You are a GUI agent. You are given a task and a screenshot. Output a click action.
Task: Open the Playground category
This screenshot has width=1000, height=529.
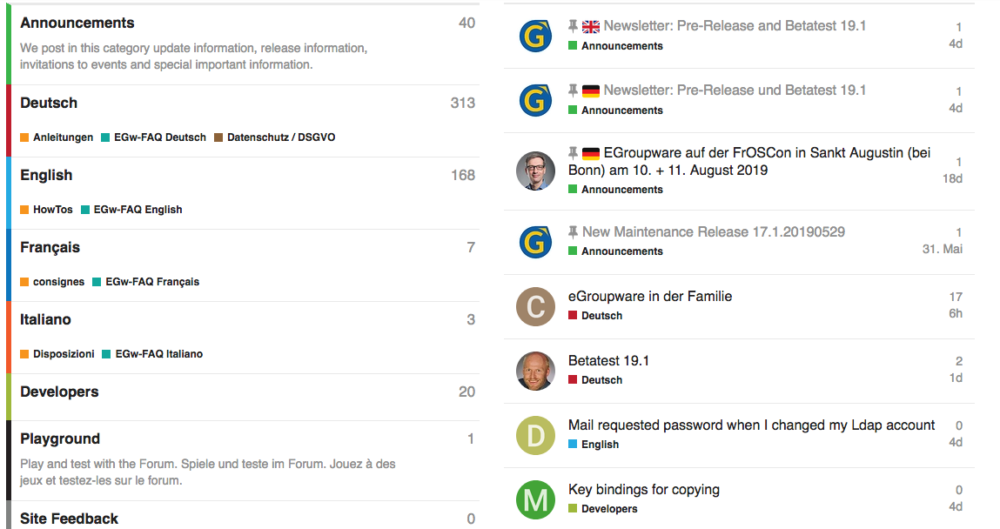coord(60,439)
